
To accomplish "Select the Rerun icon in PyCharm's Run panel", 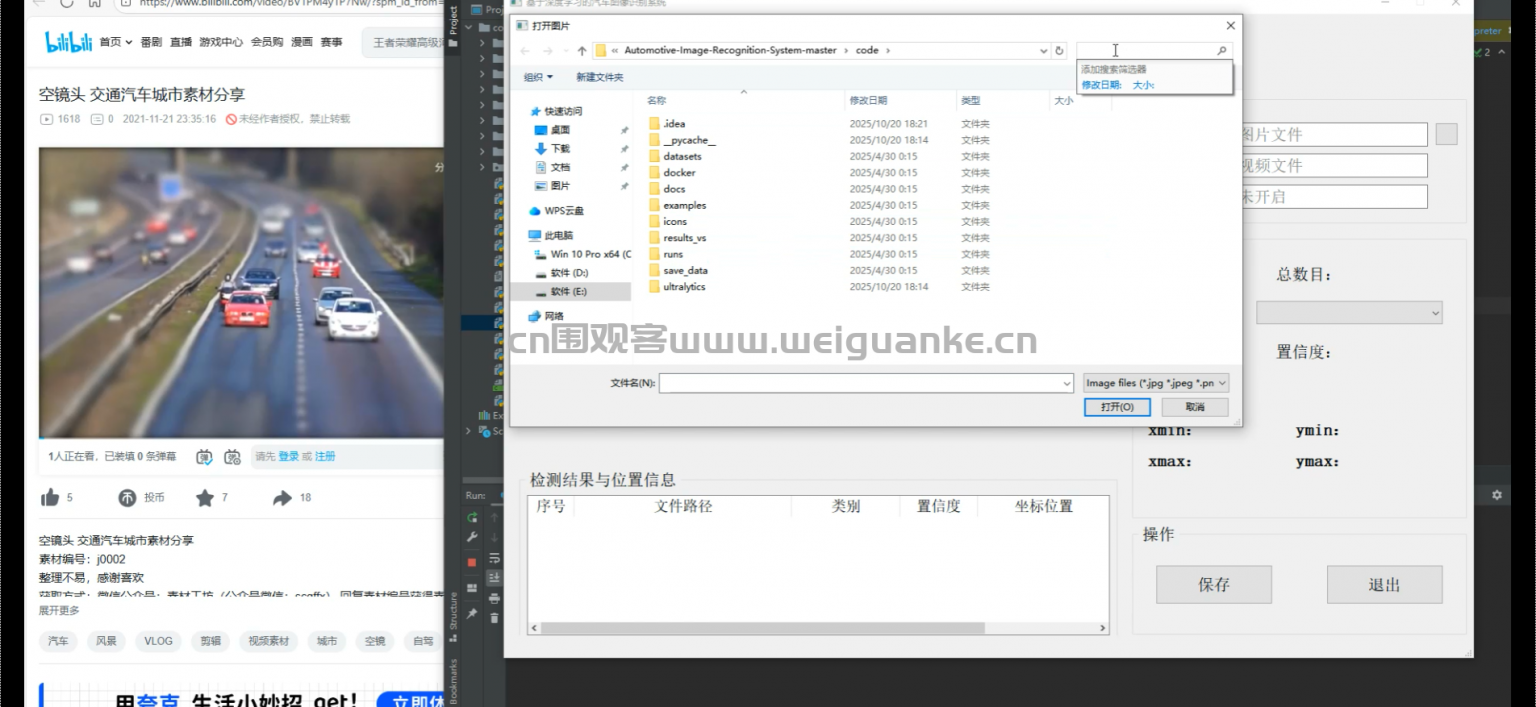I will click(x=471, y=515).
